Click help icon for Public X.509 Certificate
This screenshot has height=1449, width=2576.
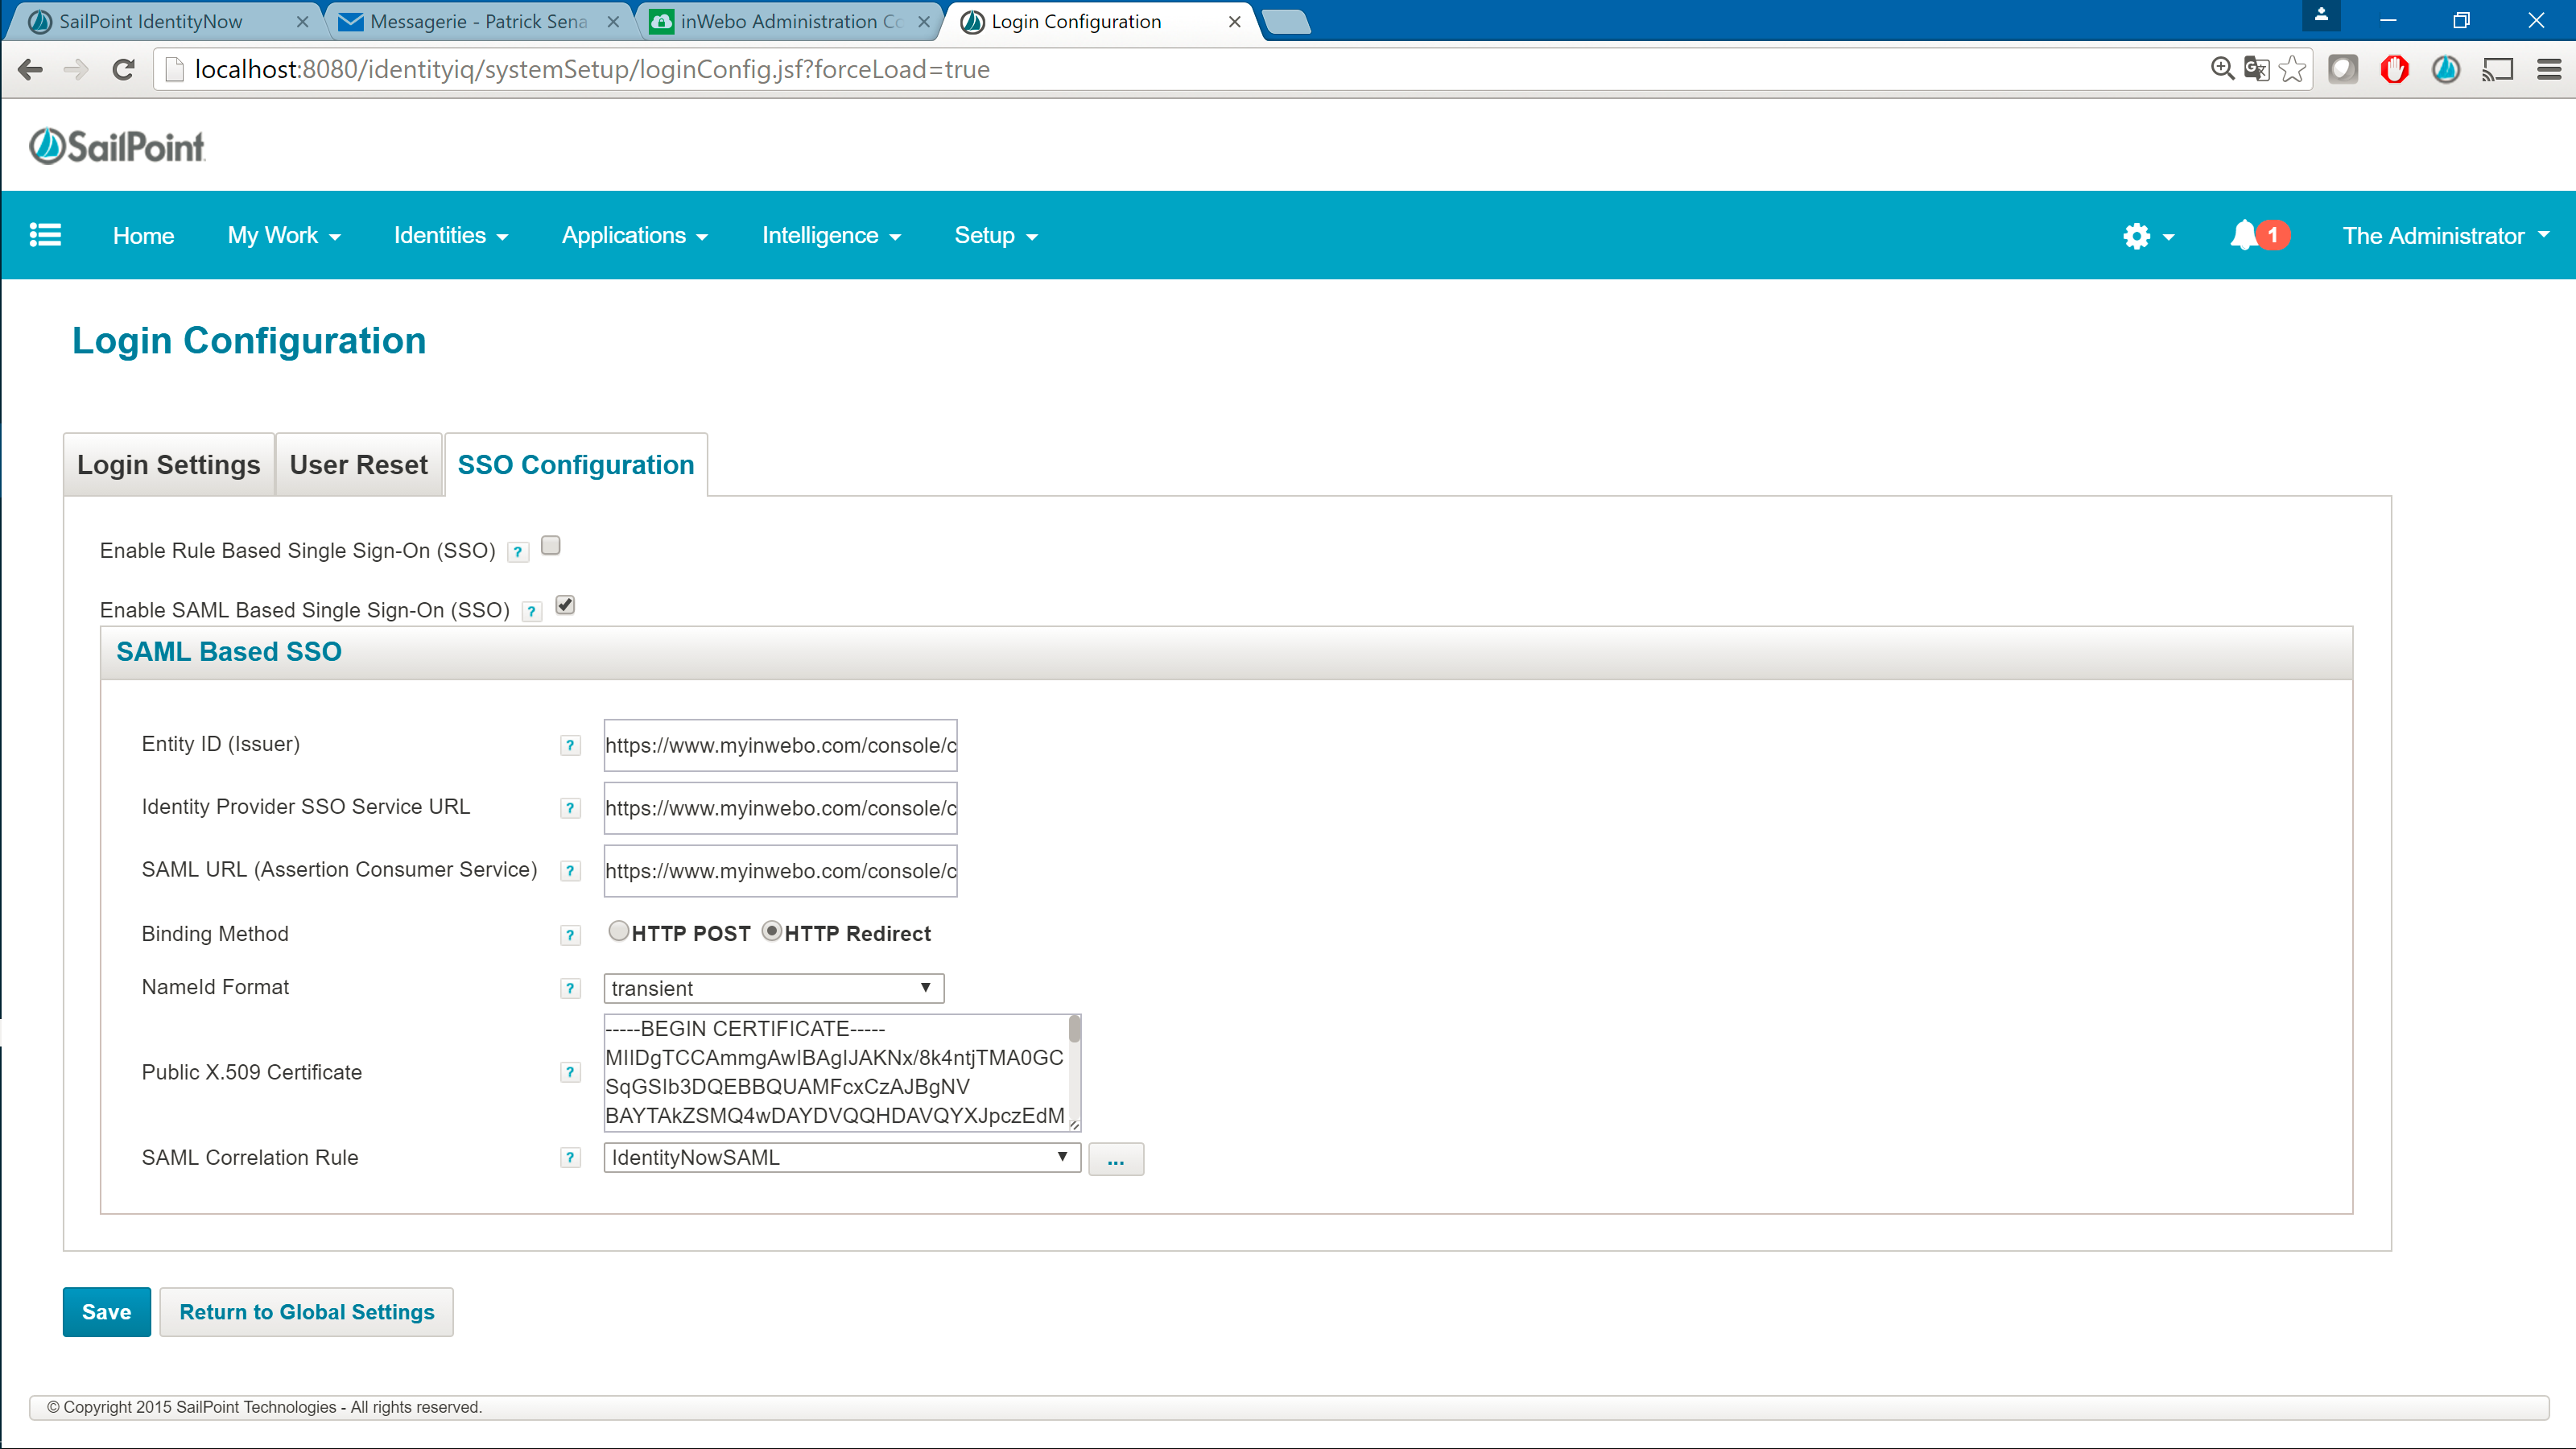[570, 1072]
